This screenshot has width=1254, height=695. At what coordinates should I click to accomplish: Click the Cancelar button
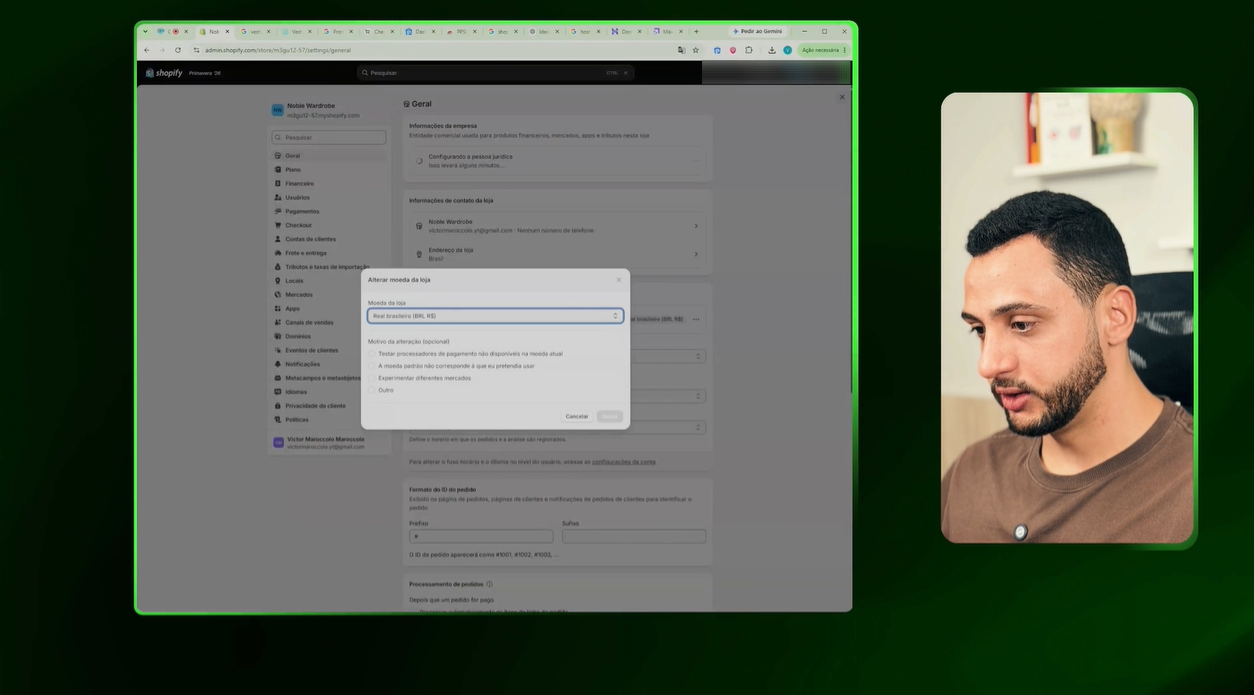(577, 416)
